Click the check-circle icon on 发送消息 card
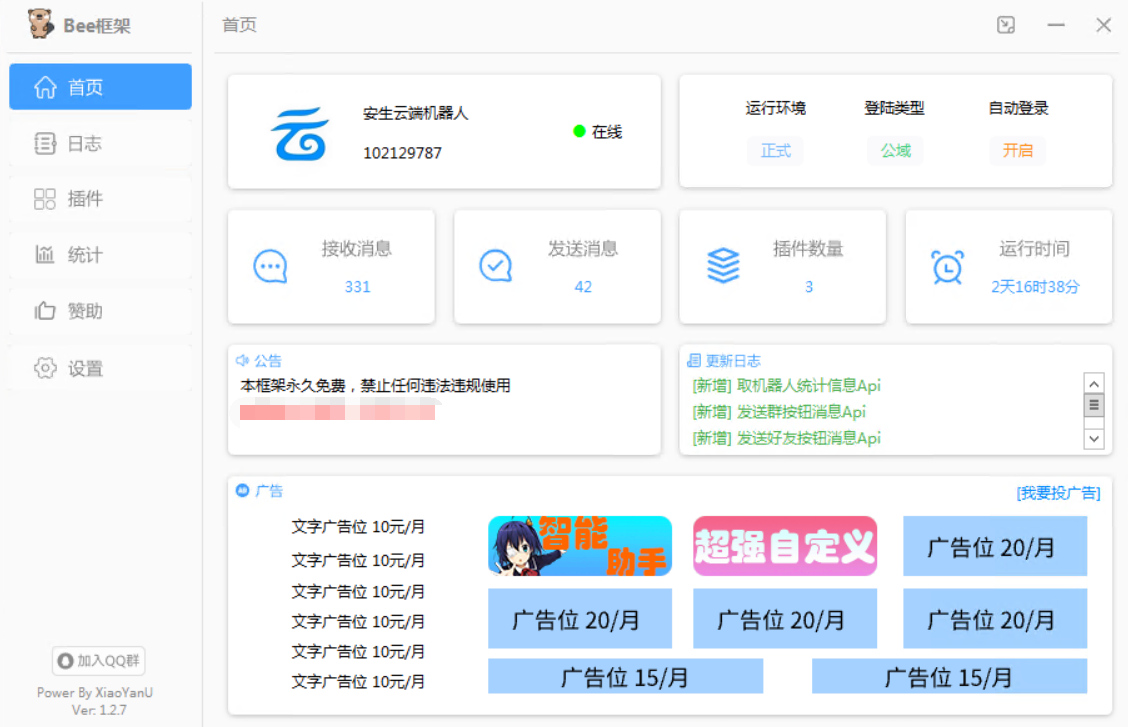The image size is (1128, 727). pos(496,266)
